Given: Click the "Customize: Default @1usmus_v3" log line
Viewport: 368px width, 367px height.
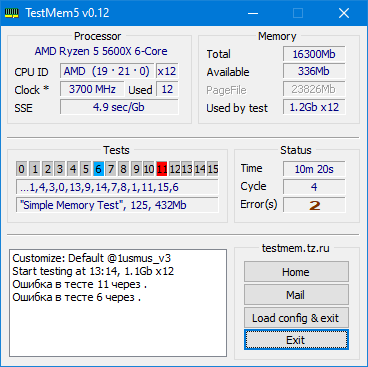Looking at the screenshot, I should 92,258.
